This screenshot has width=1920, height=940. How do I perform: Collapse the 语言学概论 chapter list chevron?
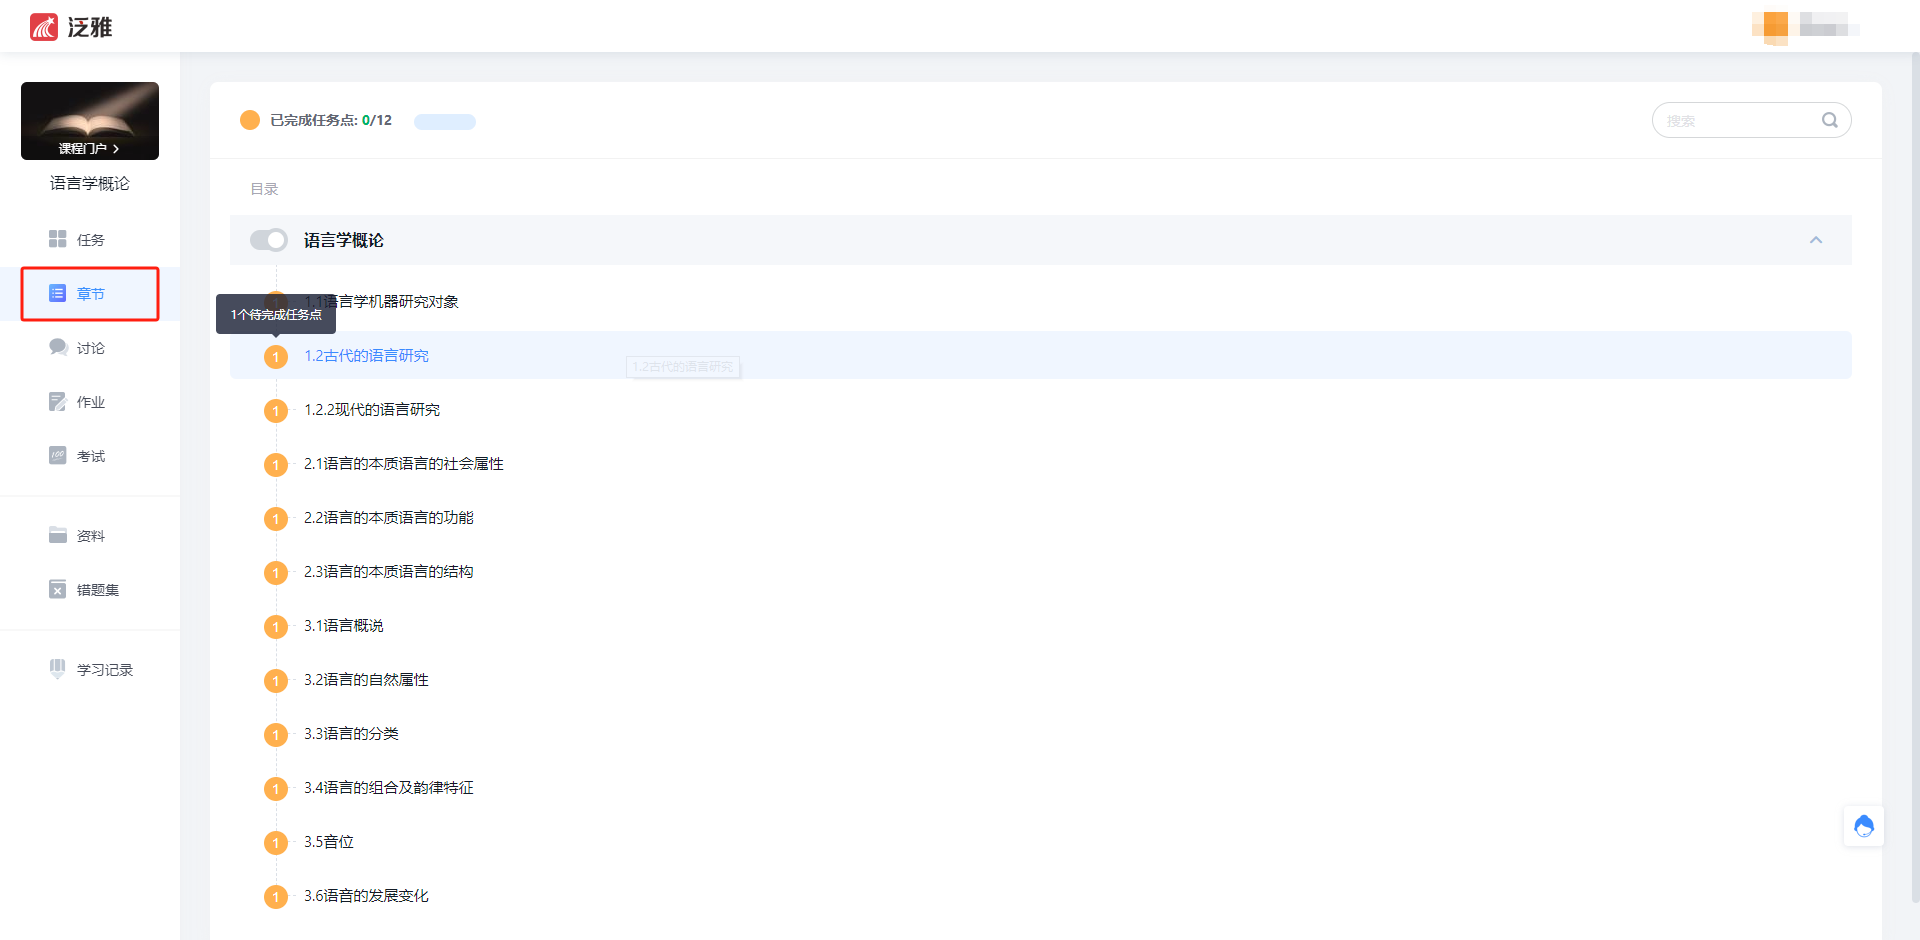[1816, 240]
